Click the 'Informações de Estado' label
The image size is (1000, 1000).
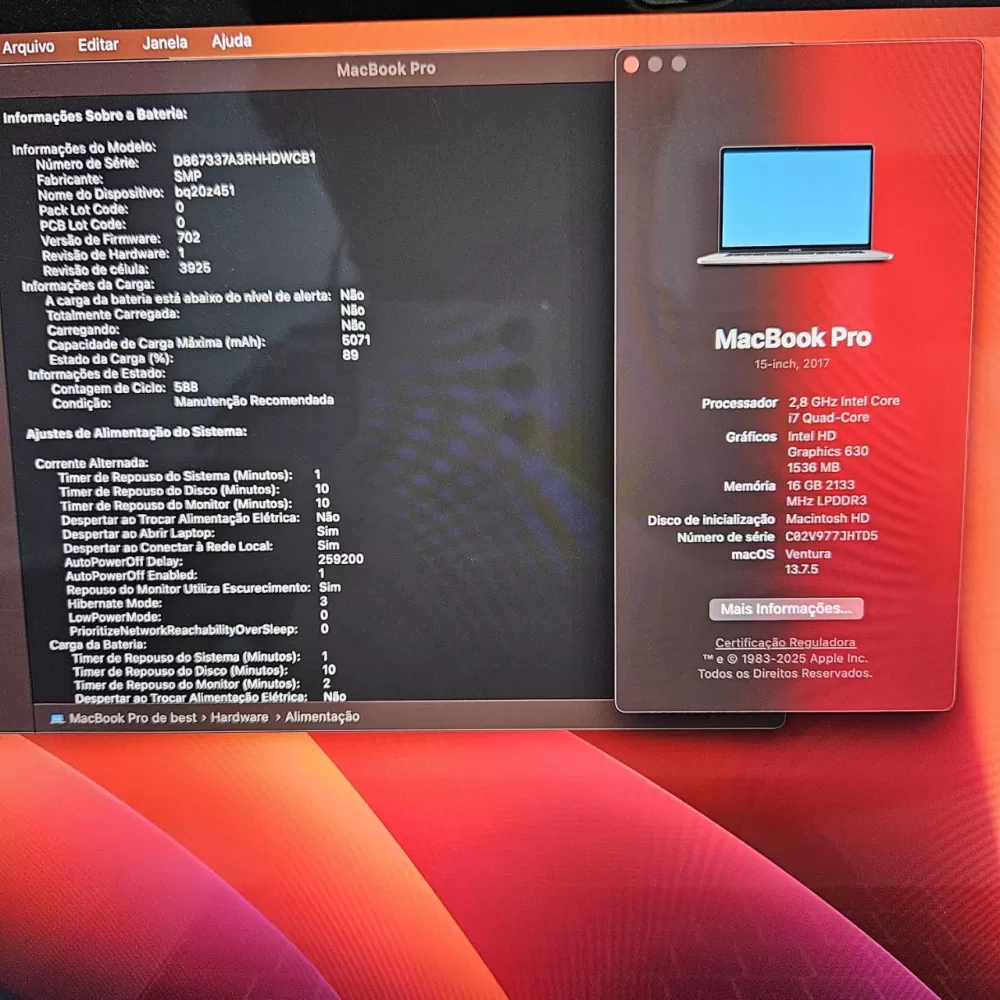(96, 374)
